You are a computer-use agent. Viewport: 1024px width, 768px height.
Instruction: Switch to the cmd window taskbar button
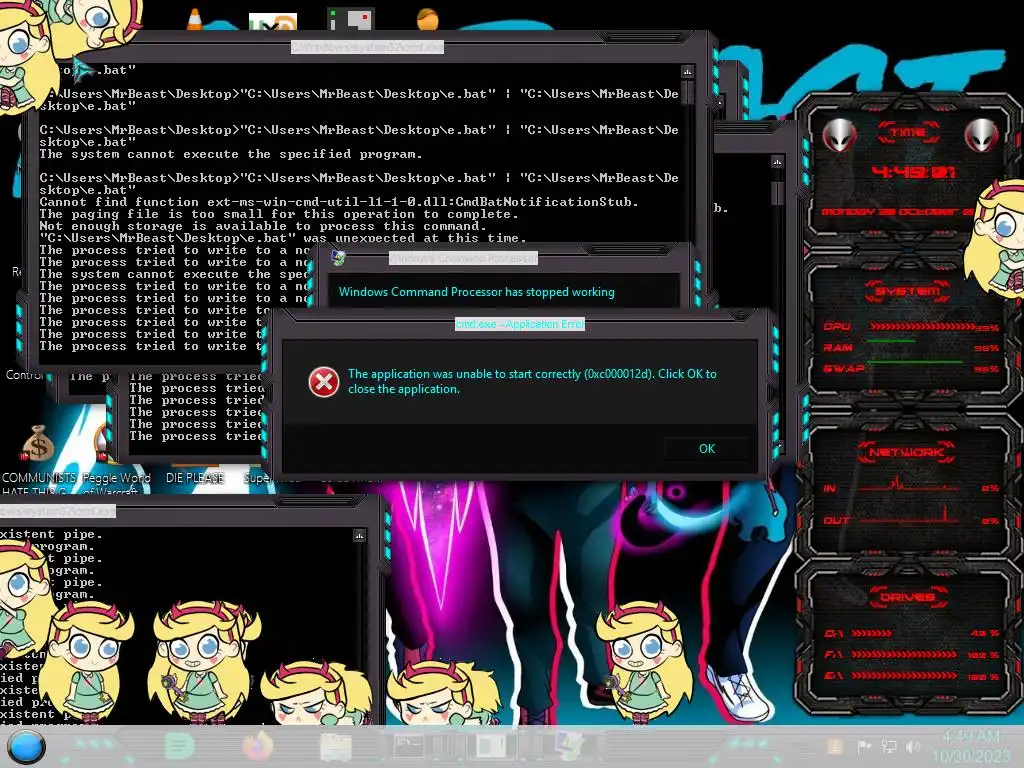[409, 746]
